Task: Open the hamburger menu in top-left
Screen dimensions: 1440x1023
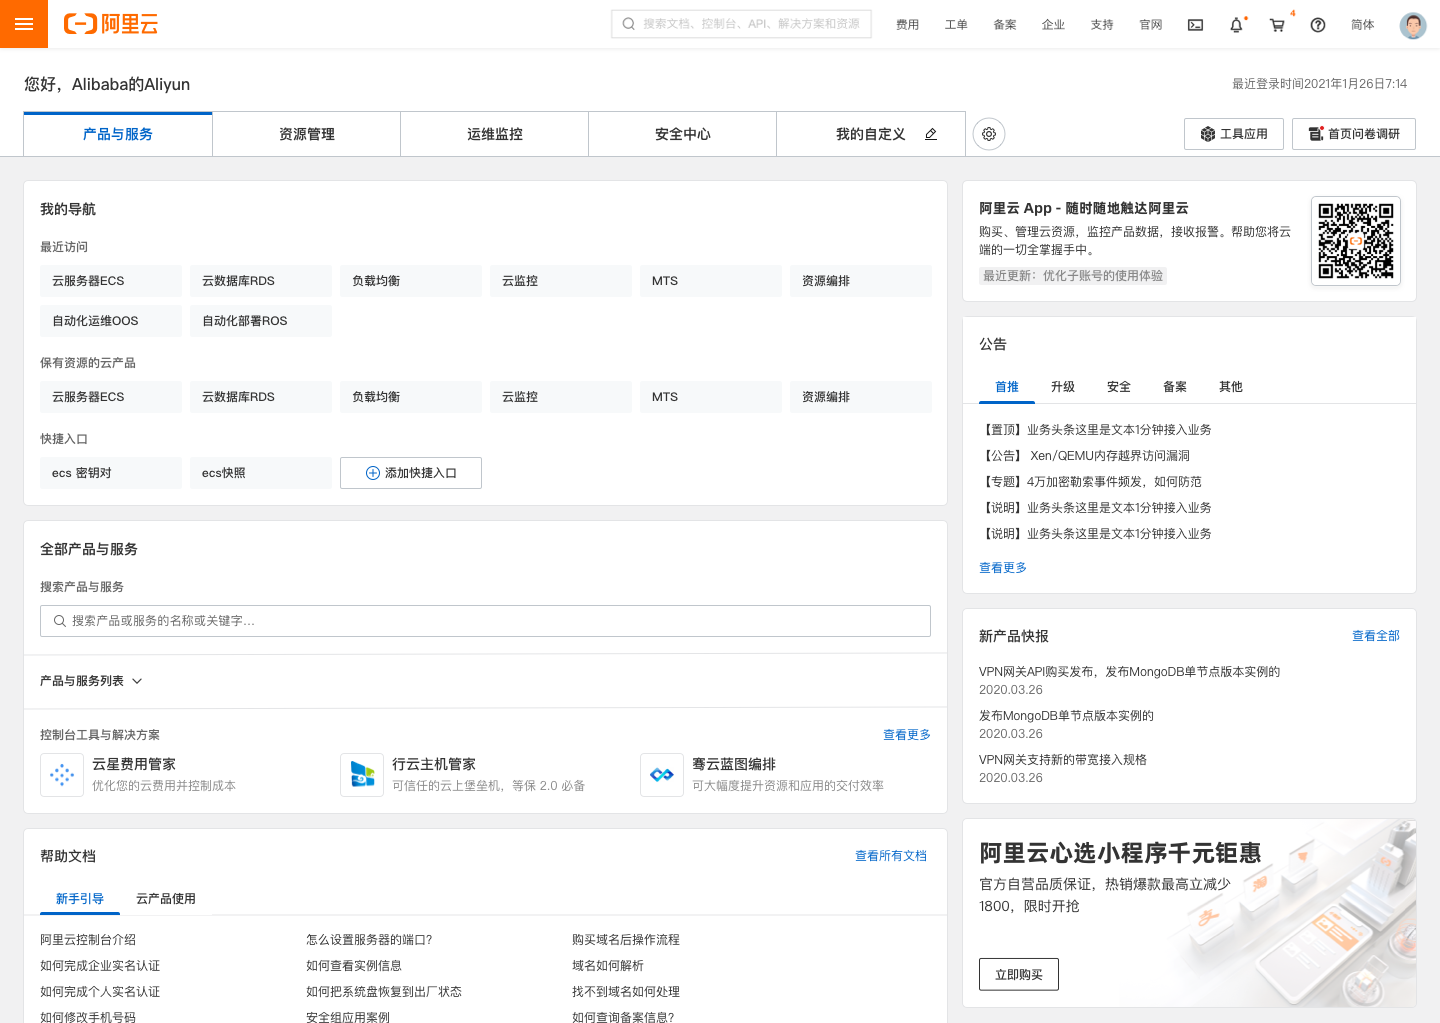Action: (24, 24)
